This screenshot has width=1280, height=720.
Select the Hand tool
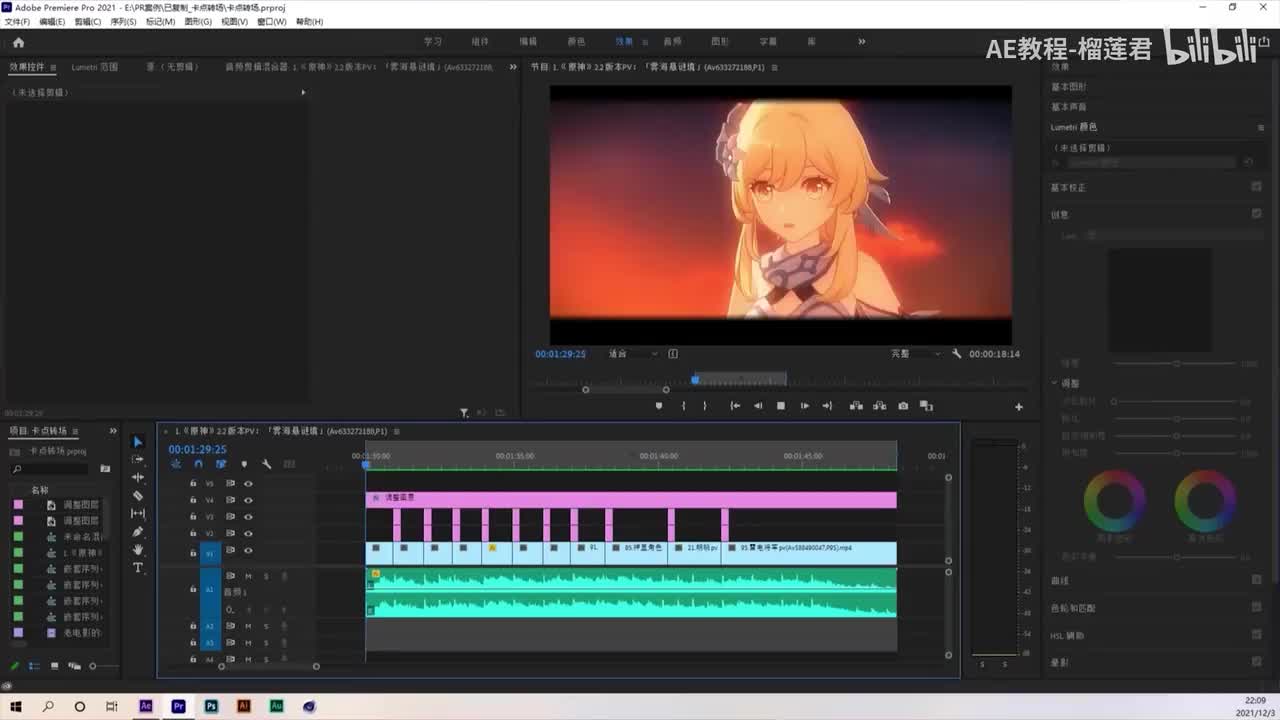(x=138, y=550)
